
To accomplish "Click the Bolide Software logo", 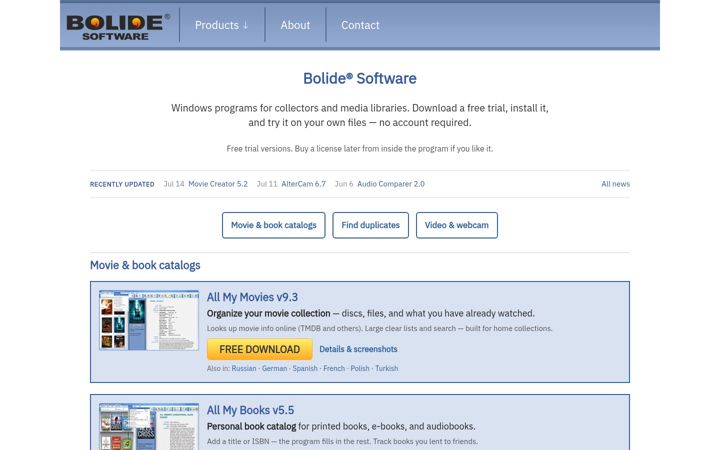I will coord(118,26).
